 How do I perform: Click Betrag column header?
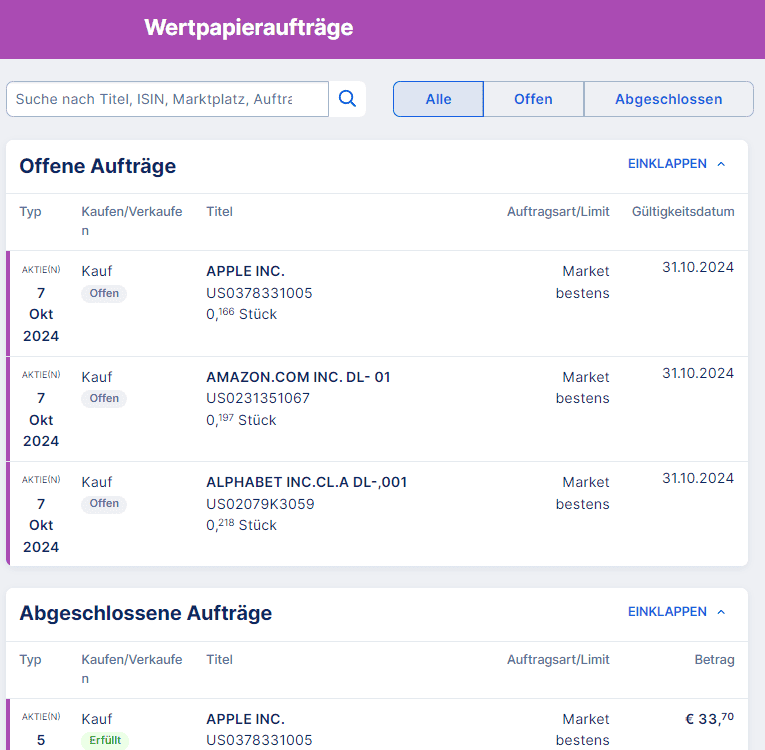tap(714, 660)
